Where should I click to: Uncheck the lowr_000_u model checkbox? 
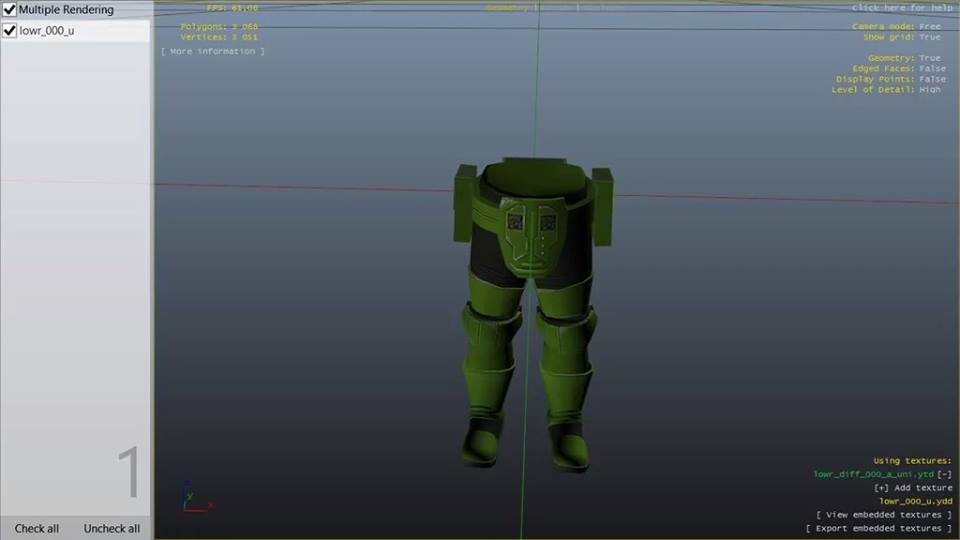point(10,31)
